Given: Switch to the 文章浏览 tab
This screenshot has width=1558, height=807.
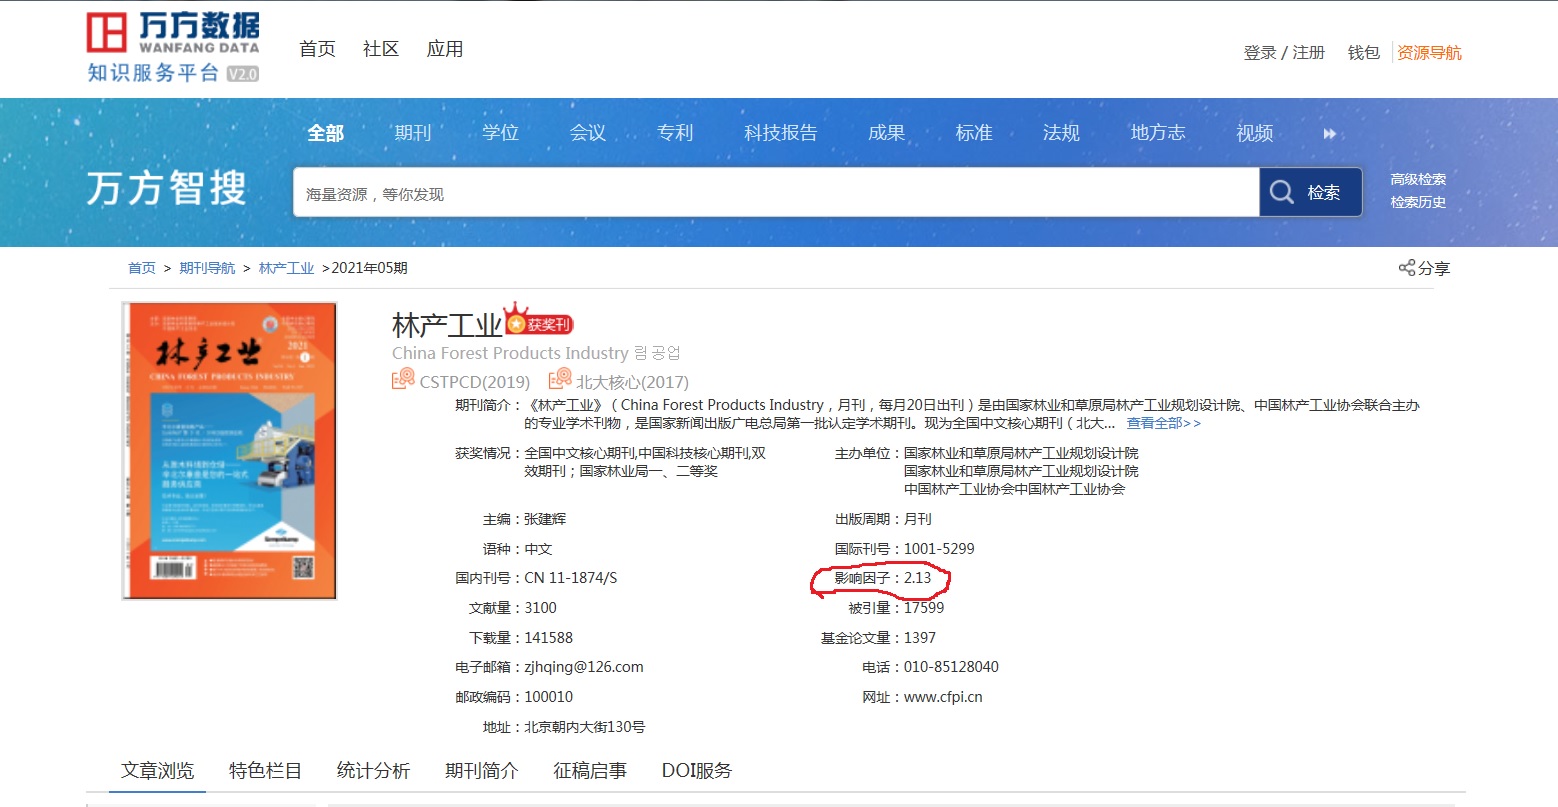Looking at the screenshot, I should (158, 771).
